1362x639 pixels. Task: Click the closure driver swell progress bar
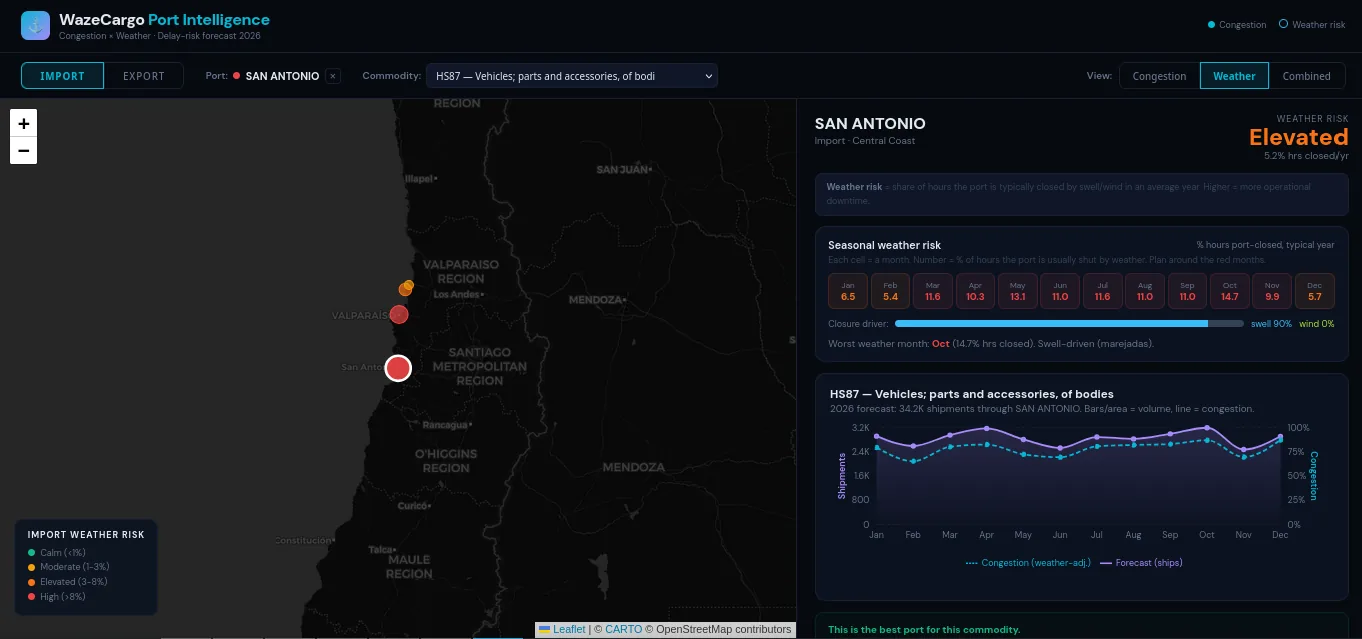coord(1069,324)
